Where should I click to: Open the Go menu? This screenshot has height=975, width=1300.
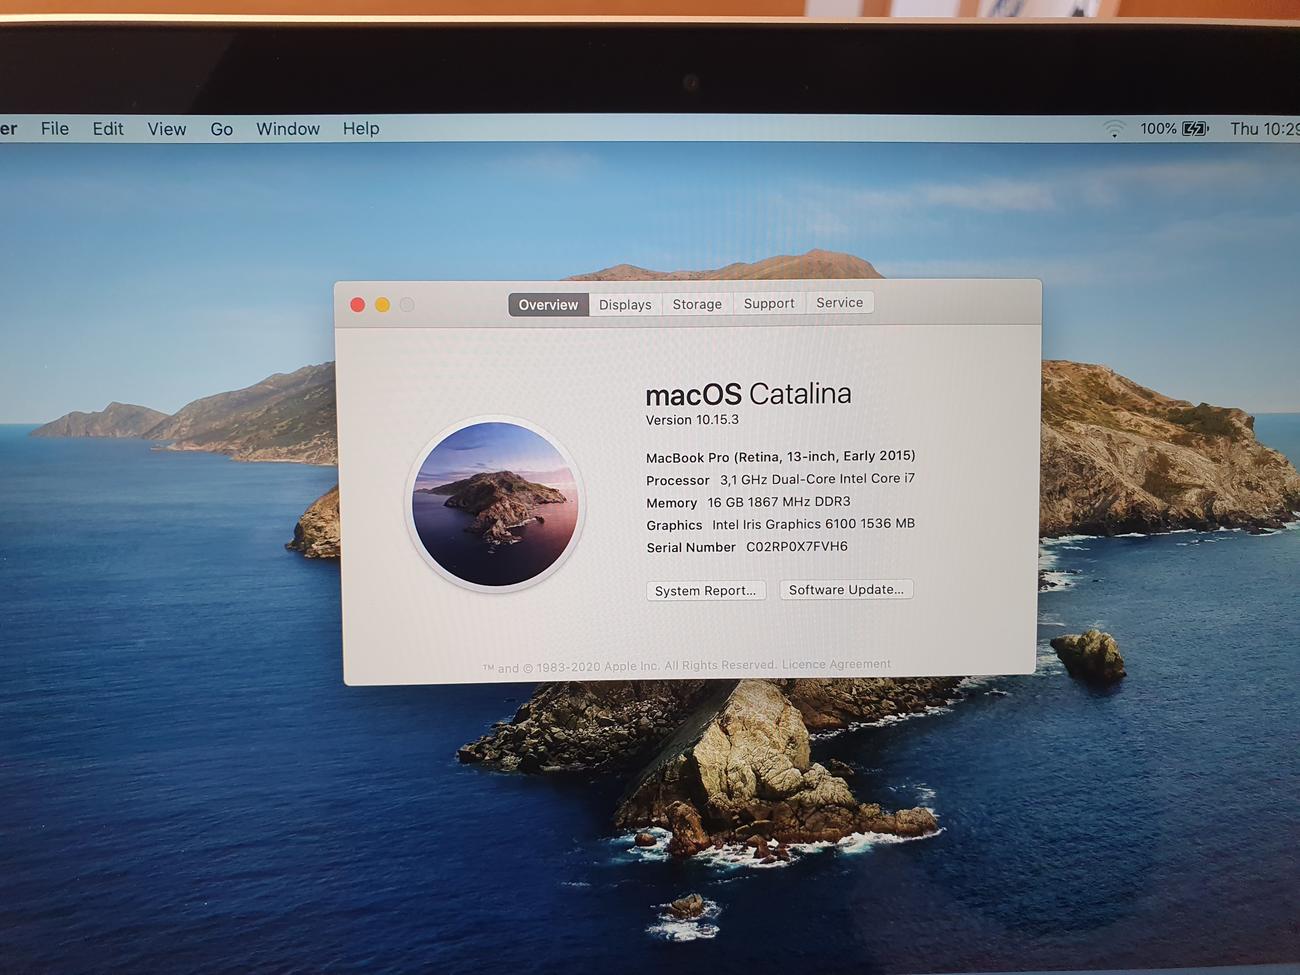coord(222,129)
